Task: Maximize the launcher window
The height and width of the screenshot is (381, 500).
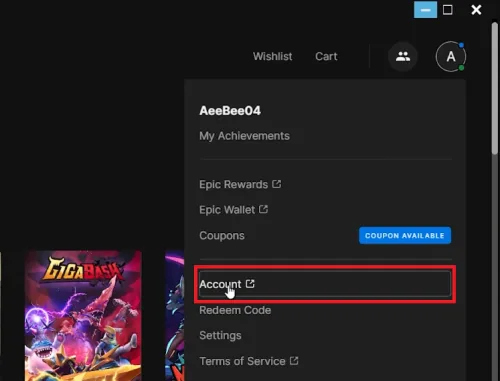Action: click(448, 10)
